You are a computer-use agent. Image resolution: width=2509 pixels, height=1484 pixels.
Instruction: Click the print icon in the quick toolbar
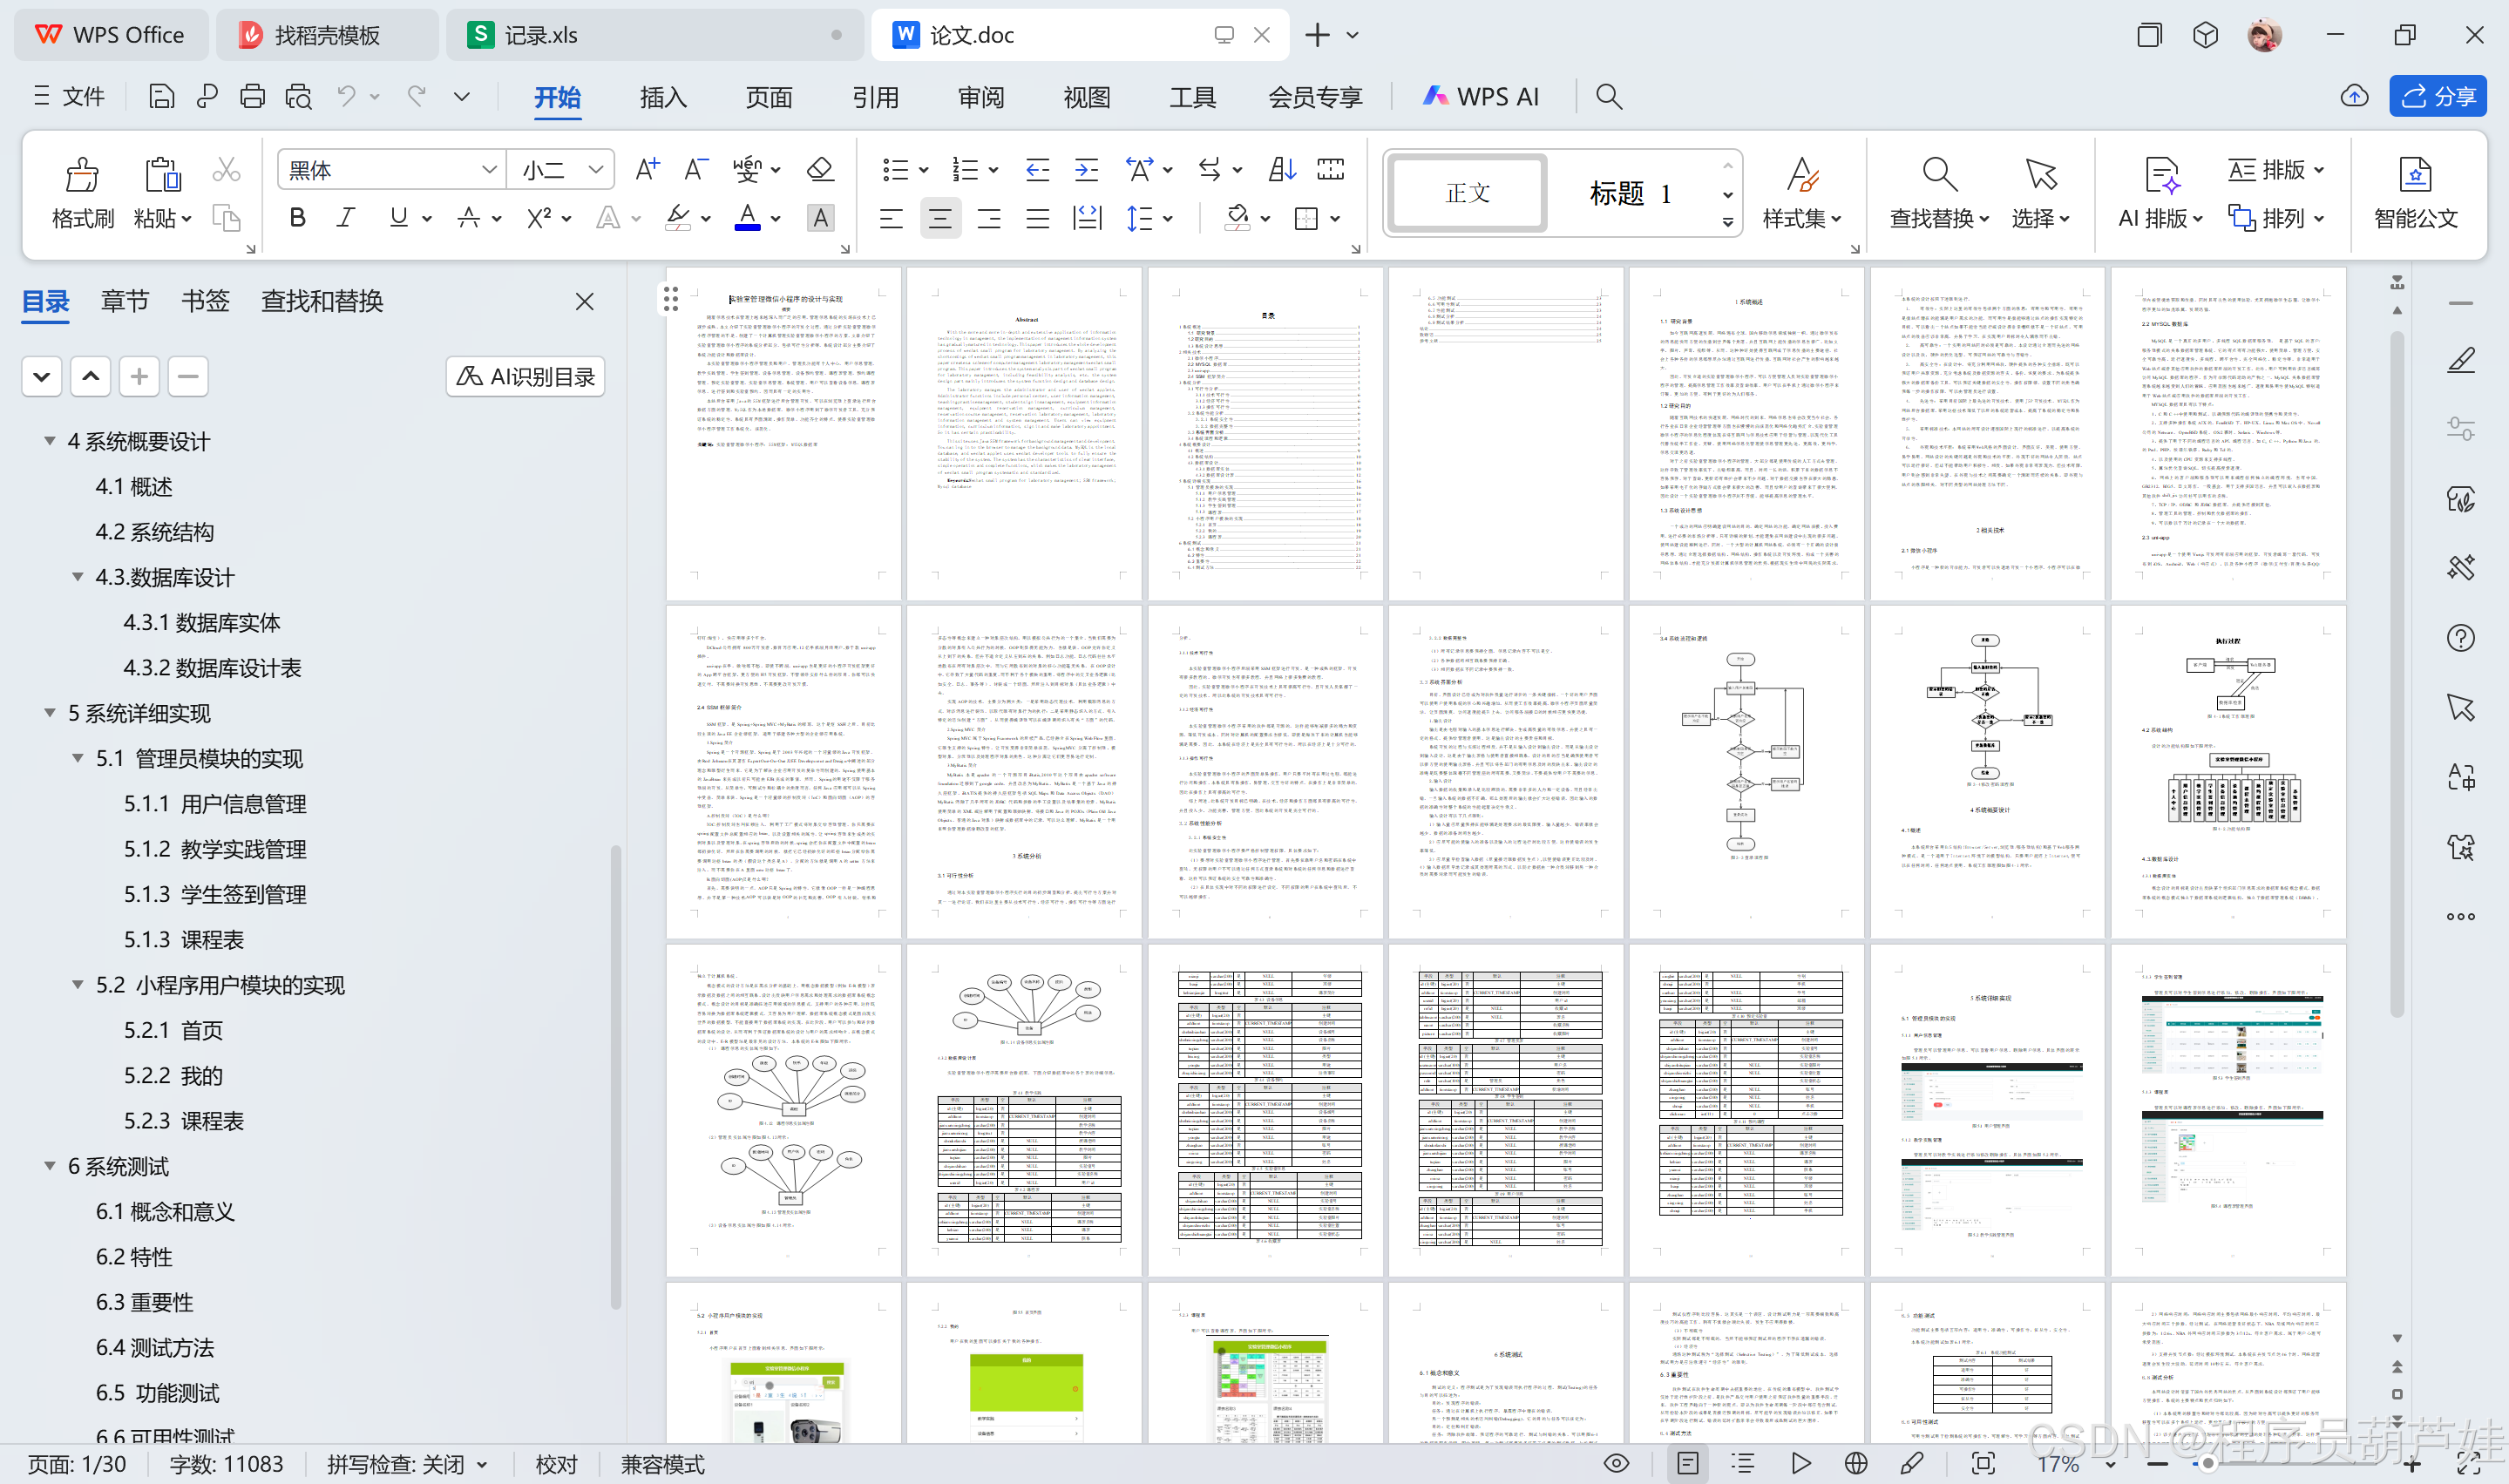coord(252,96)
